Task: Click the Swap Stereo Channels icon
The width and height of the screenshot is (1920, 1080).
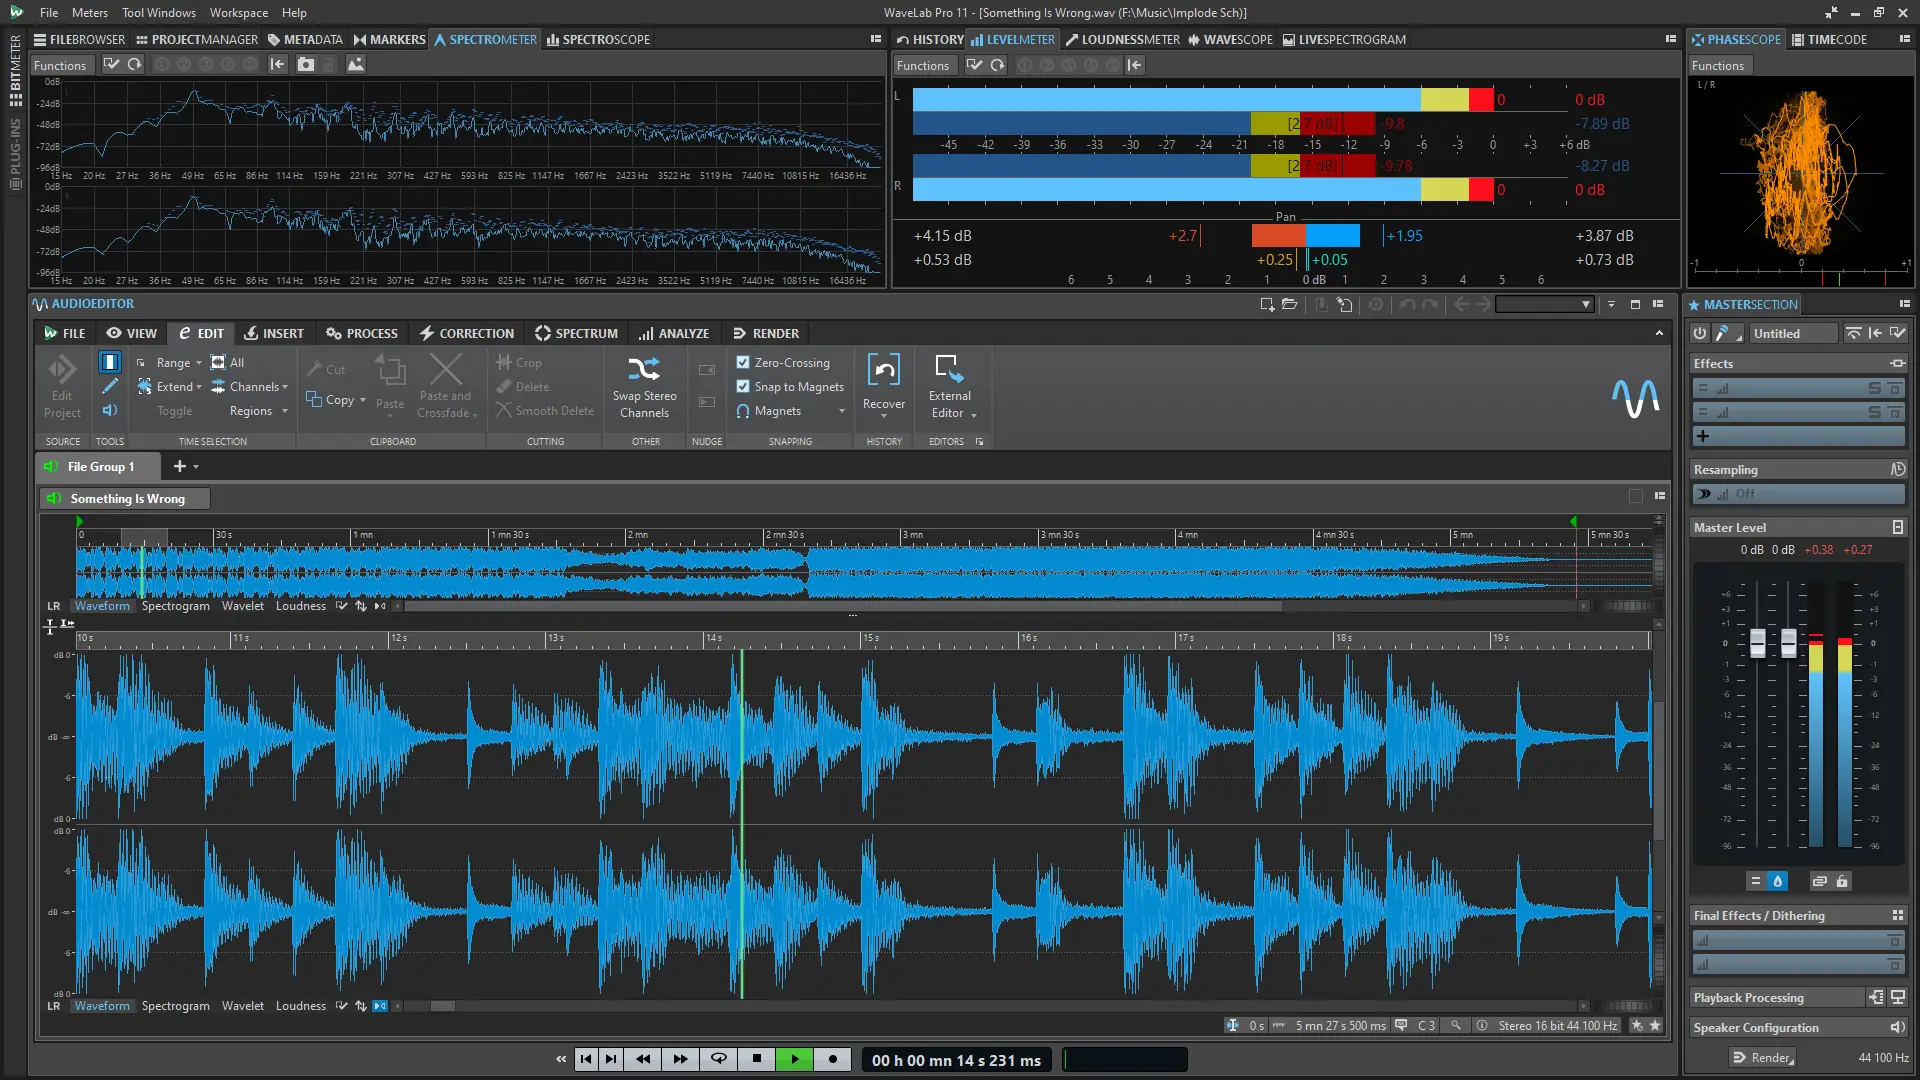Action: (644, 370)
